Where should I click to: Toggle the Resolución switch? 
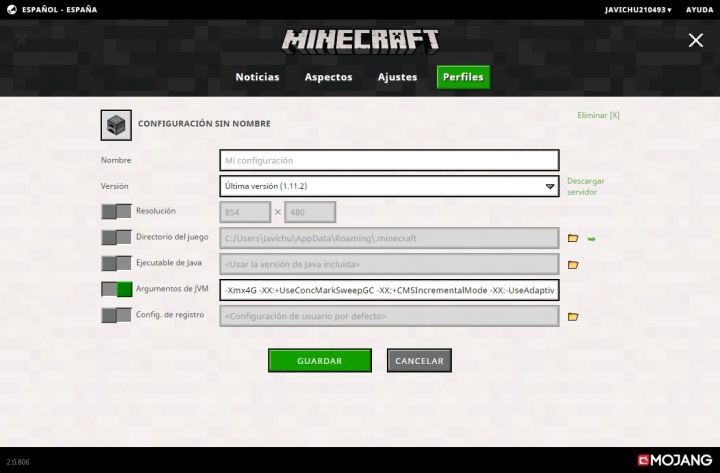[x=117, y=211]
